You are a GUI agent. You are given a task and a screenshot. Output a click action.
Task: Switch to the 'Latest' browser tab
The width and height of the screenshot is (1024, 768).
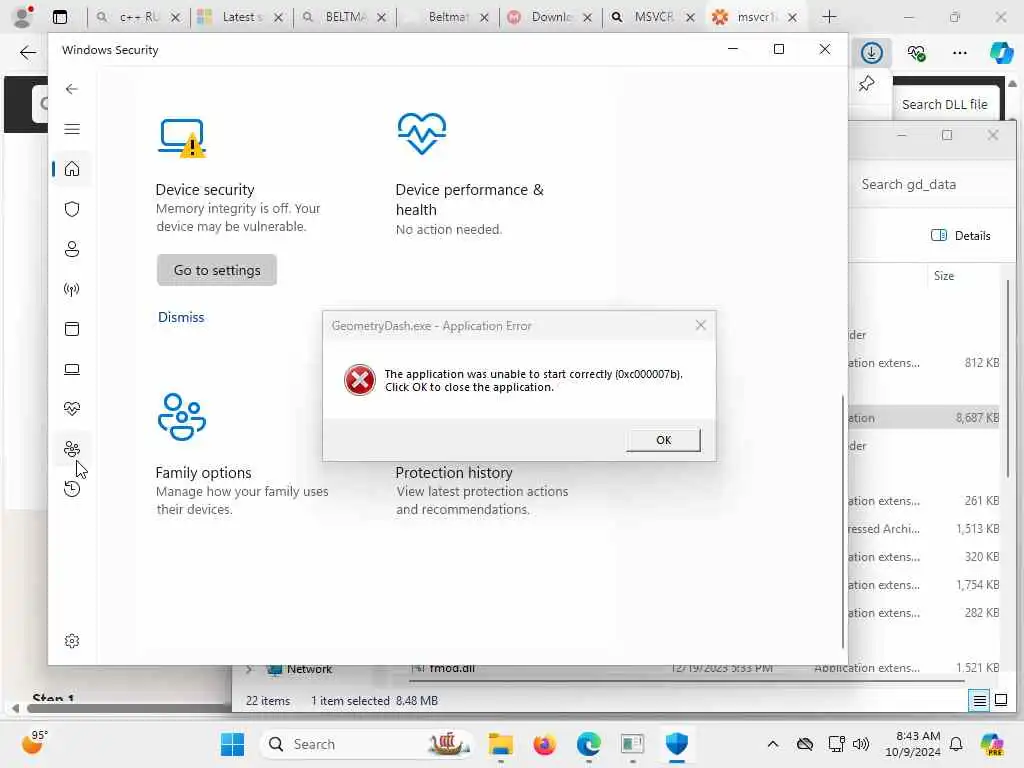[239, 17]
